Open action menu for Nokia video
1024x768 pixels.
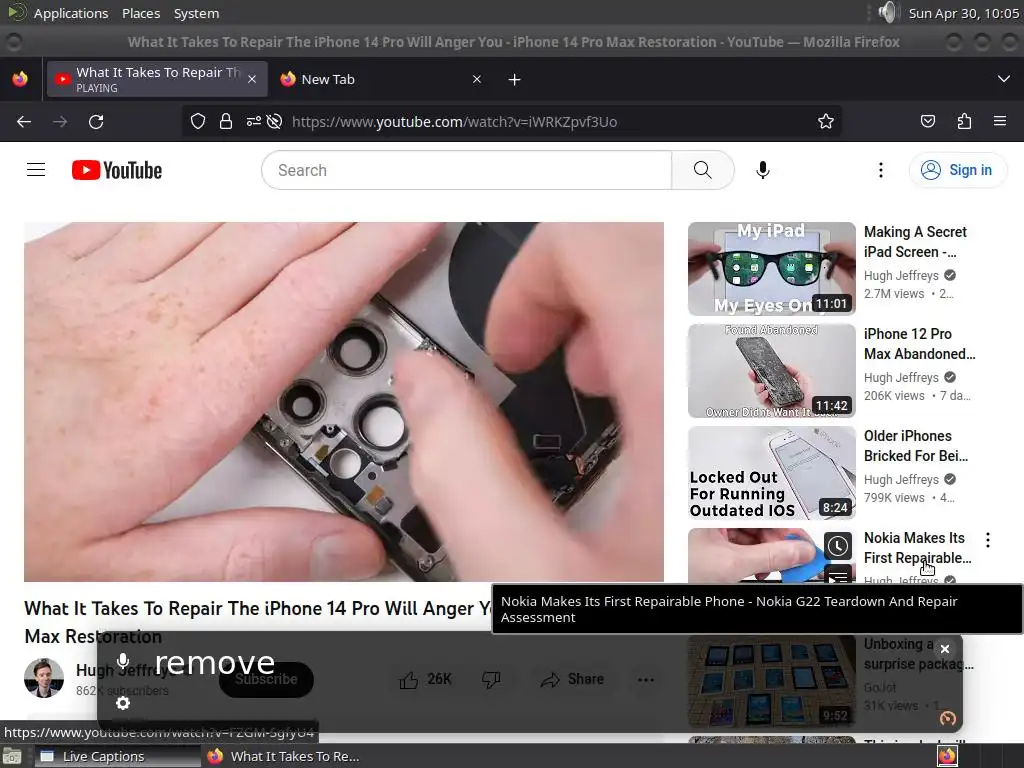pyautogui.click(x=987, y=539)
